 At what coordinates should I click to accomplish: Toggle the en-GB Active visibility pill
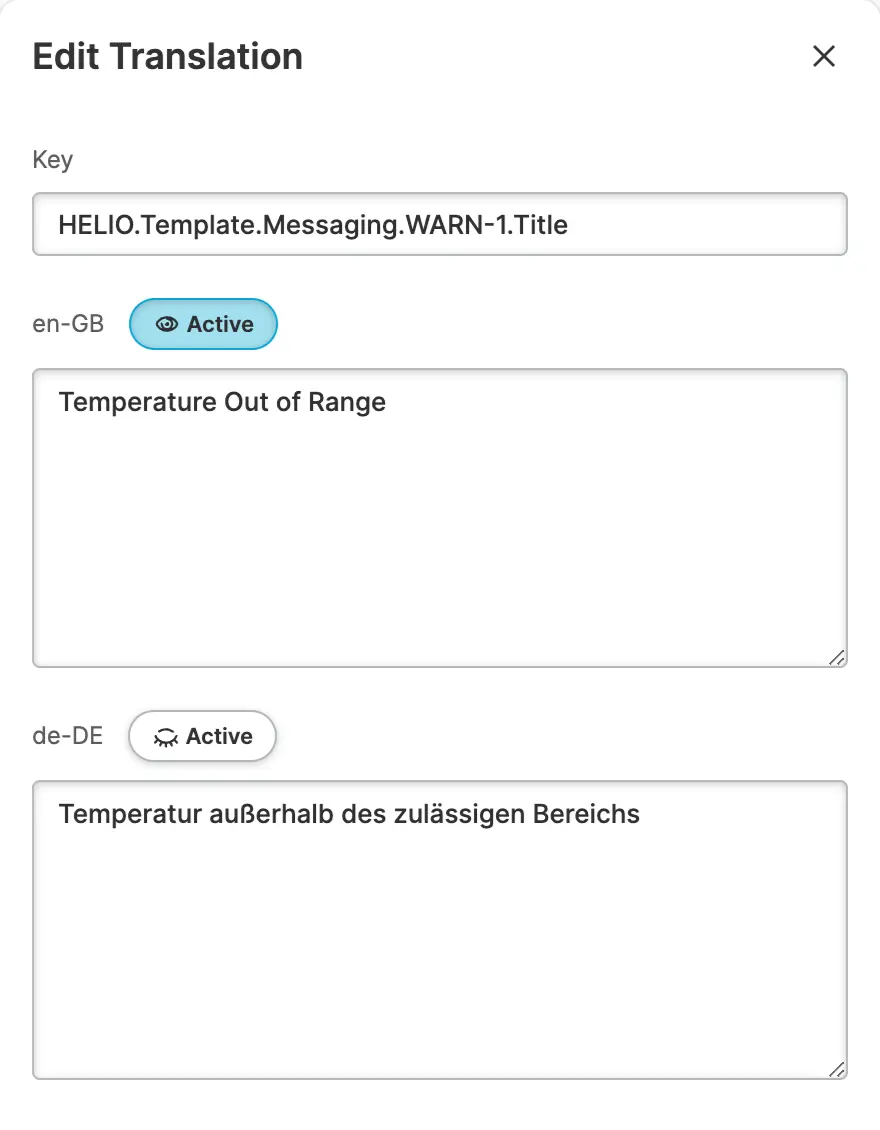203,324
